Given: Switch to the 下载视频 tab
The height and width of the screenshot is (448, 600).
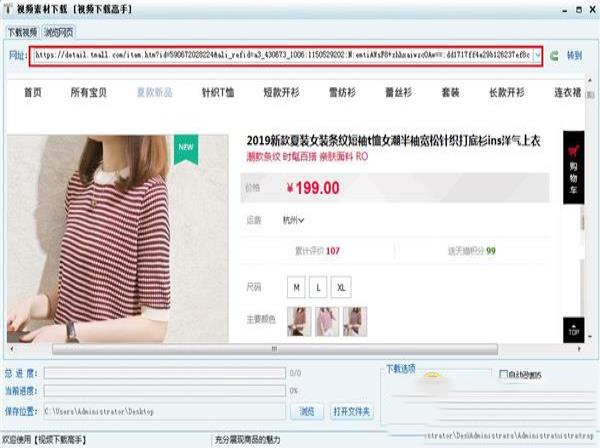Looking at the screenshot, I should (22, 32).
